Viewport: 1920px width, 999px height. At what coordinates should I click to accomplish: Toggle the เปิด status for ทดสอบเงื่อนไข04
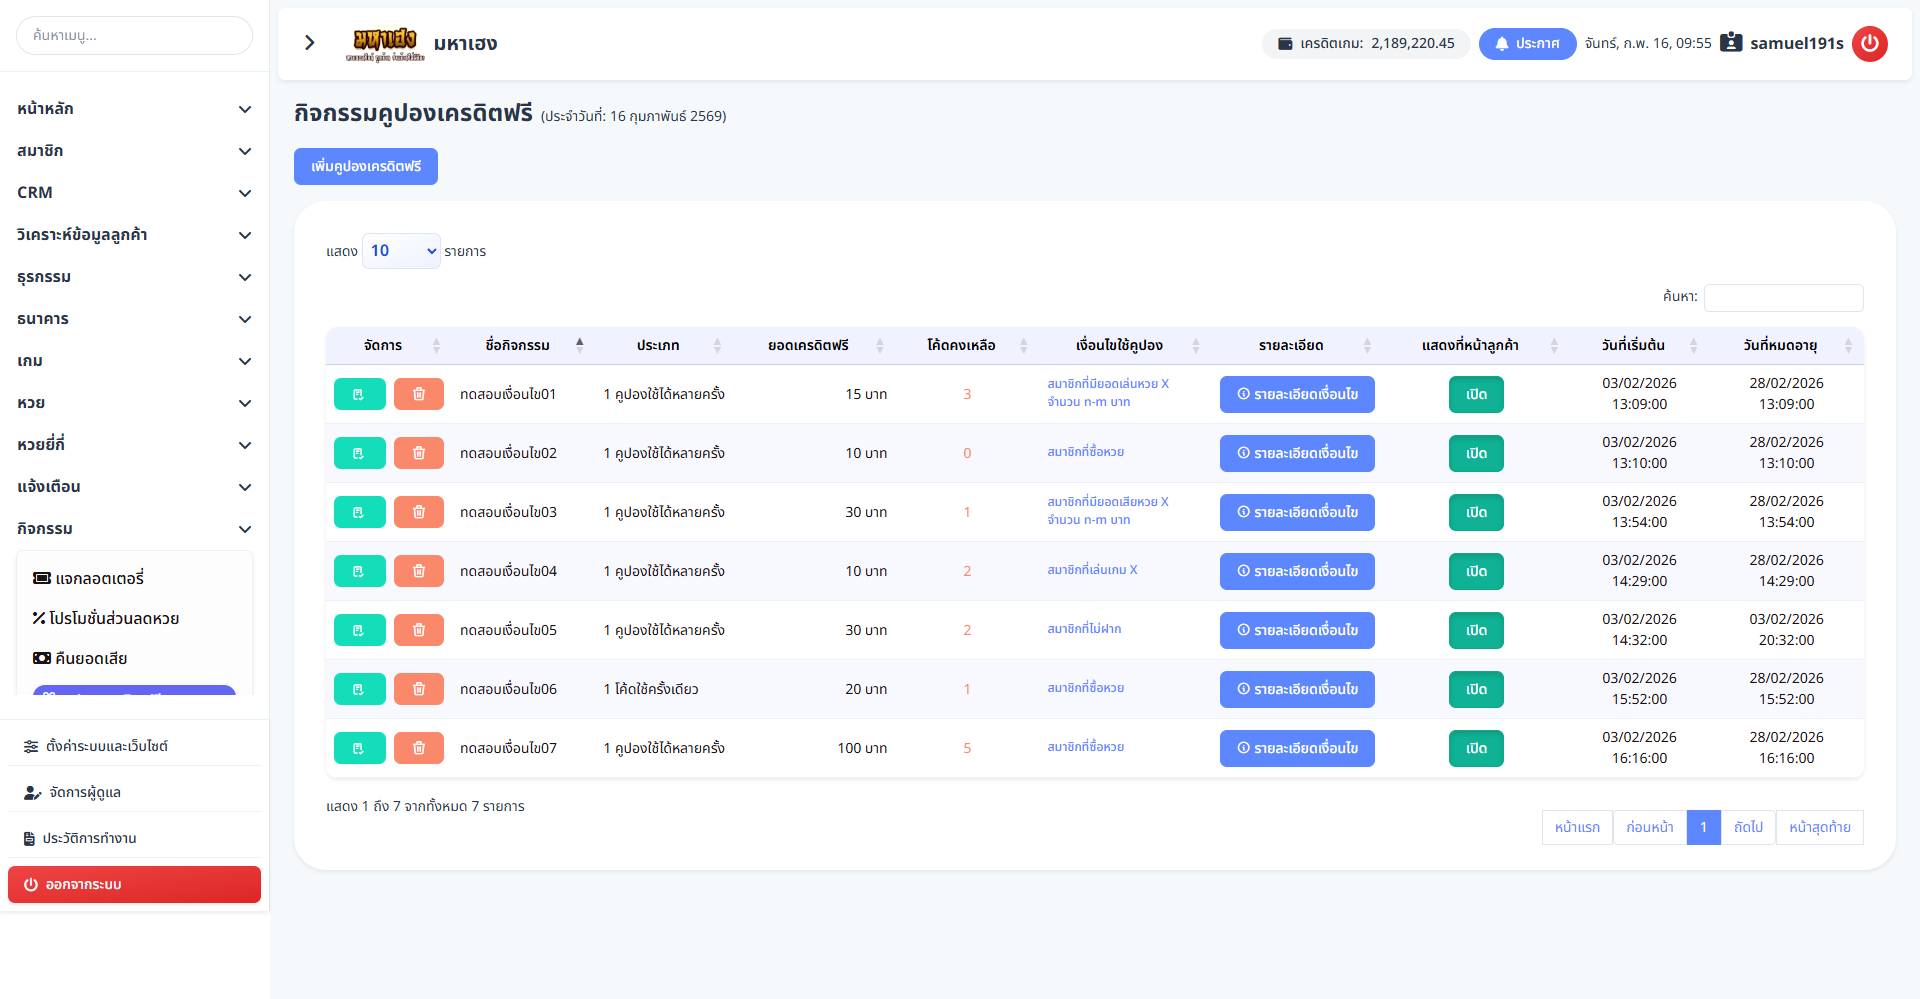(x=1476, y=571)
